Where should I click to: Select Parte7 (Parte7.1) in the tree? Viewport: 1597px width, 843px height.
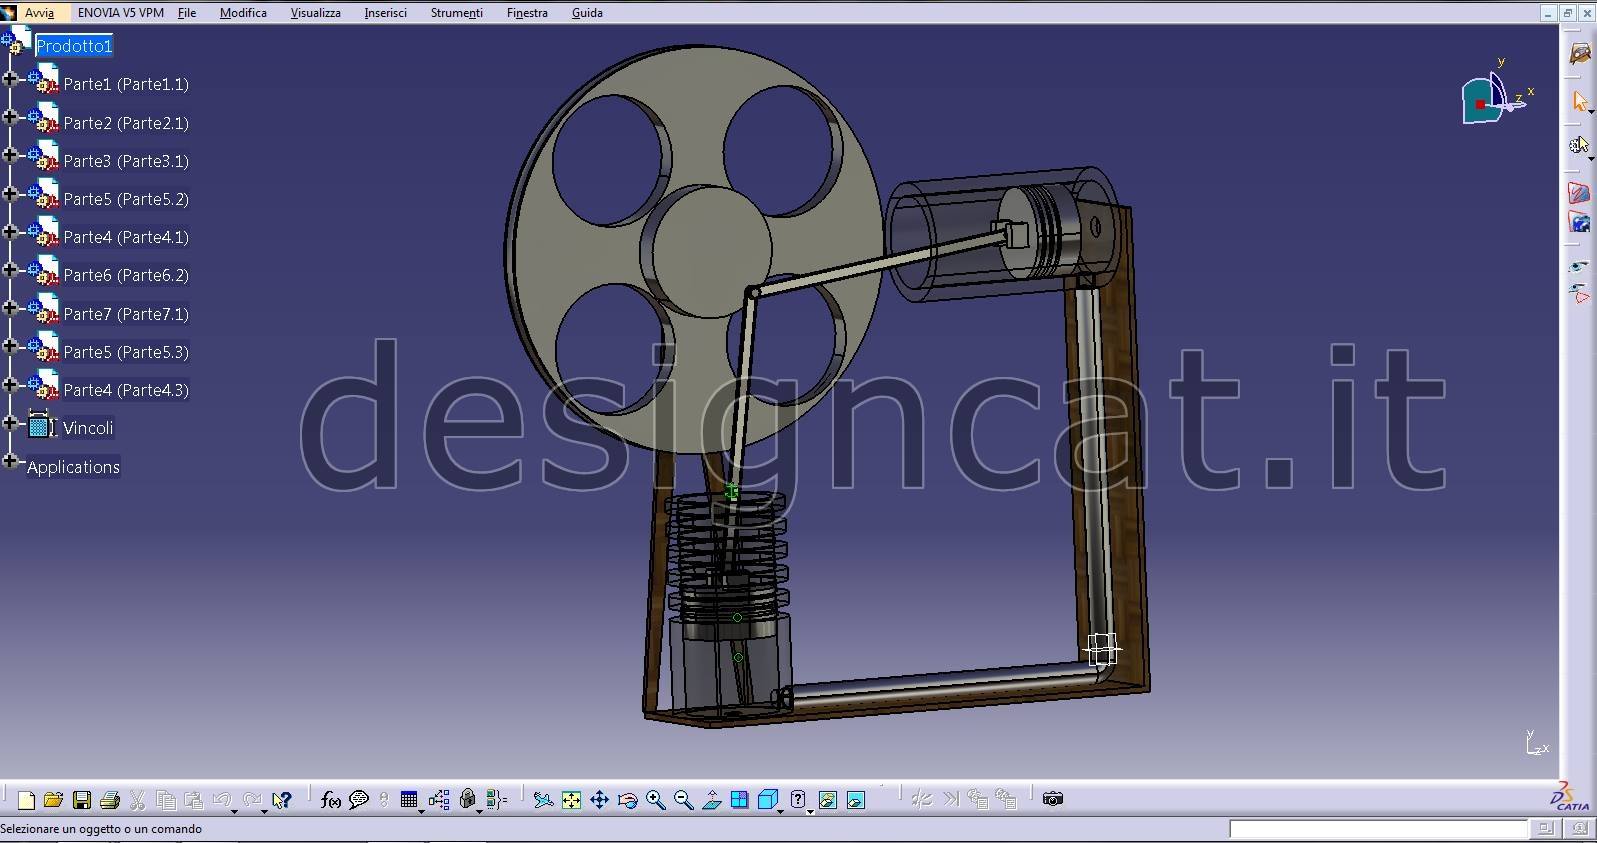pos(125,314)
